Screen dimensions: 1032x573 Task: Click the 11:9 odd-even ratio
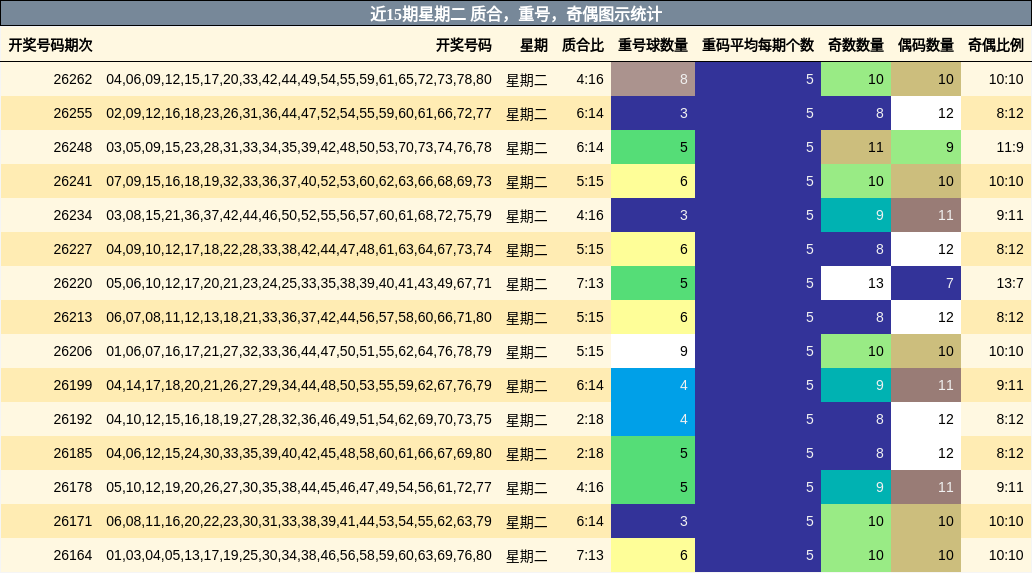1010,147
